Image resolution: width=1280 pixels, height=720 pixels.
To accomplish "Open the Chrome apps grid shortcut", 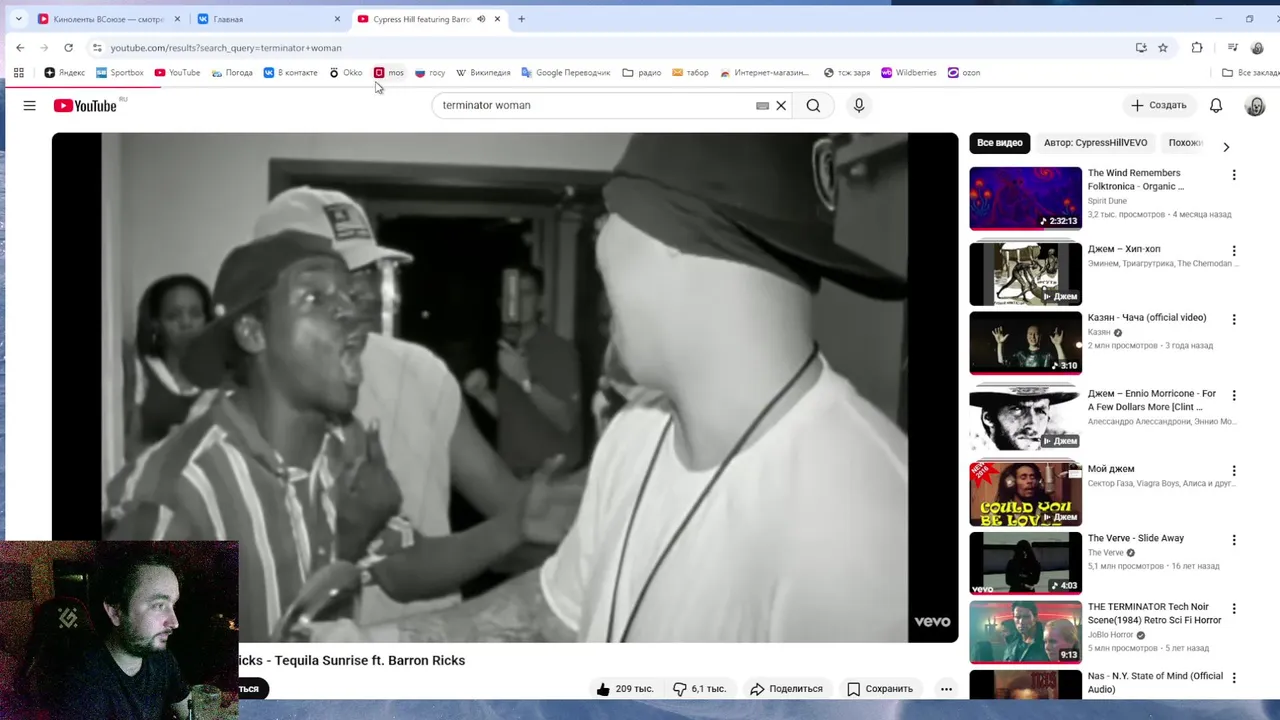I will click(x=18, y=72).
